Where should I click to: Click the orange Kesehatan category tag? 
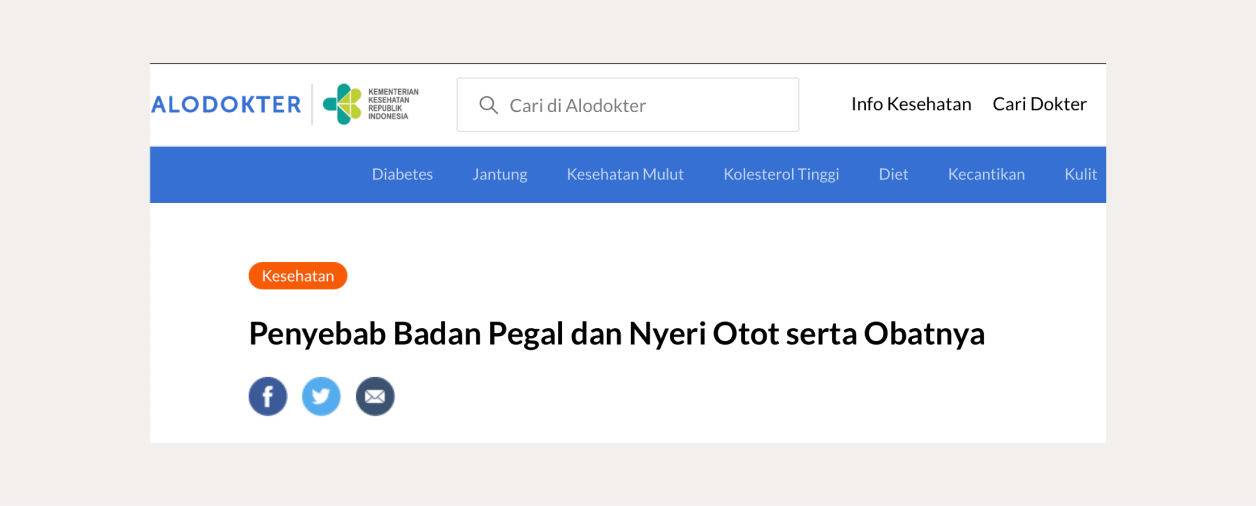point(298,276)
